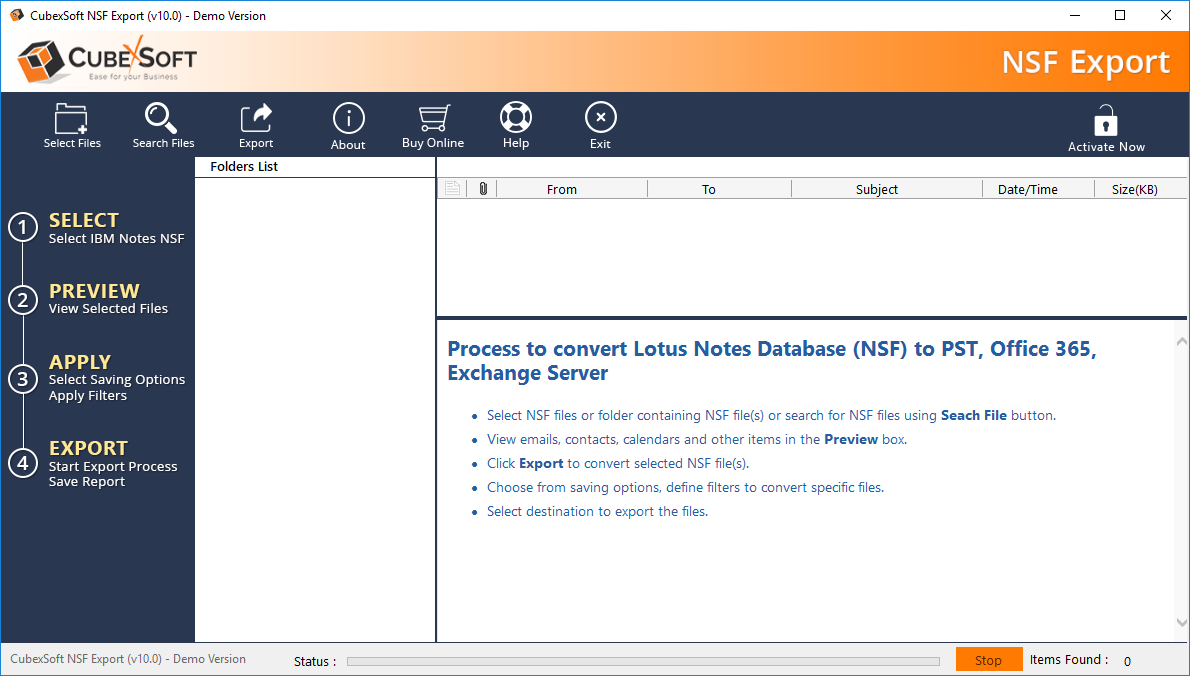The image size is (1190, 676).
Task: Sort emails by To column
Action: click(709, 189)
